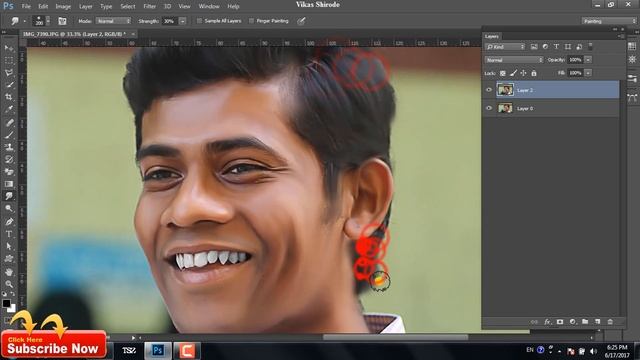The height and width of the screenshot is (360, 640).
Task: Select the Pen tool
Action: coord(9,222)
